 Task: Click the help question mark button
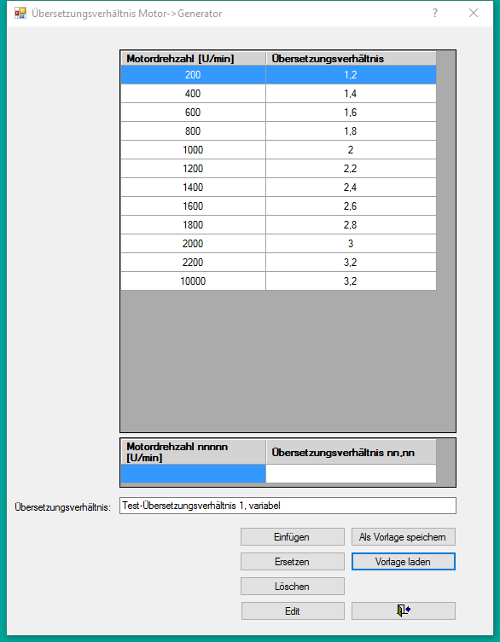click(435, 13)
